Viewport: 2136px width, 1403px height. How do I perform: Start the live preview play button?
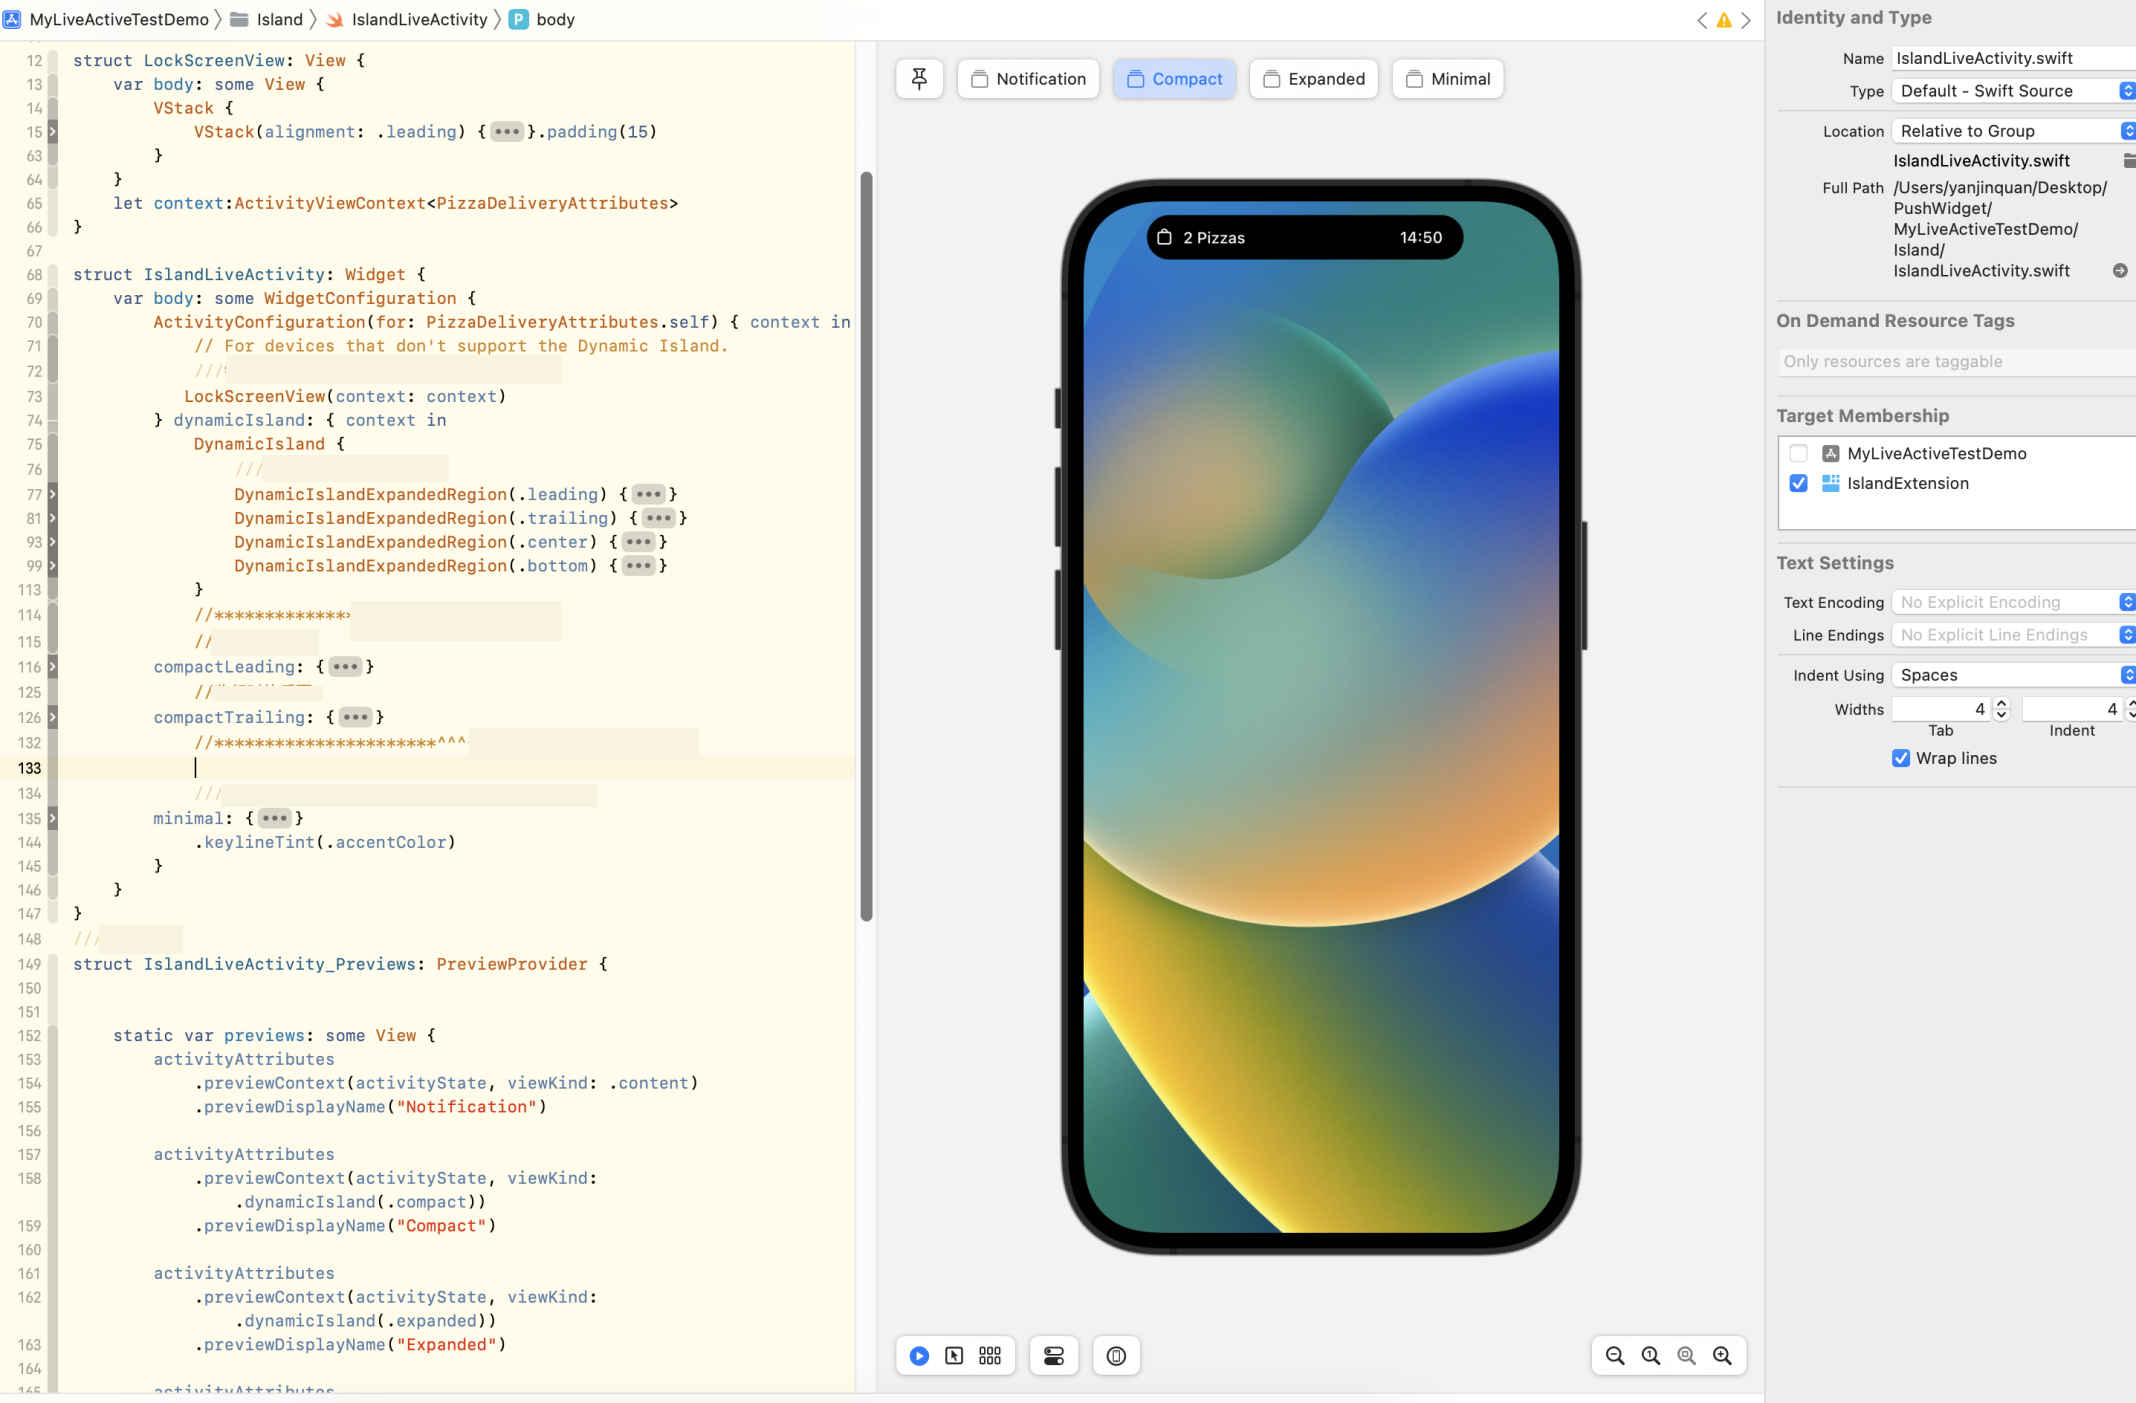click(919, 1356)
